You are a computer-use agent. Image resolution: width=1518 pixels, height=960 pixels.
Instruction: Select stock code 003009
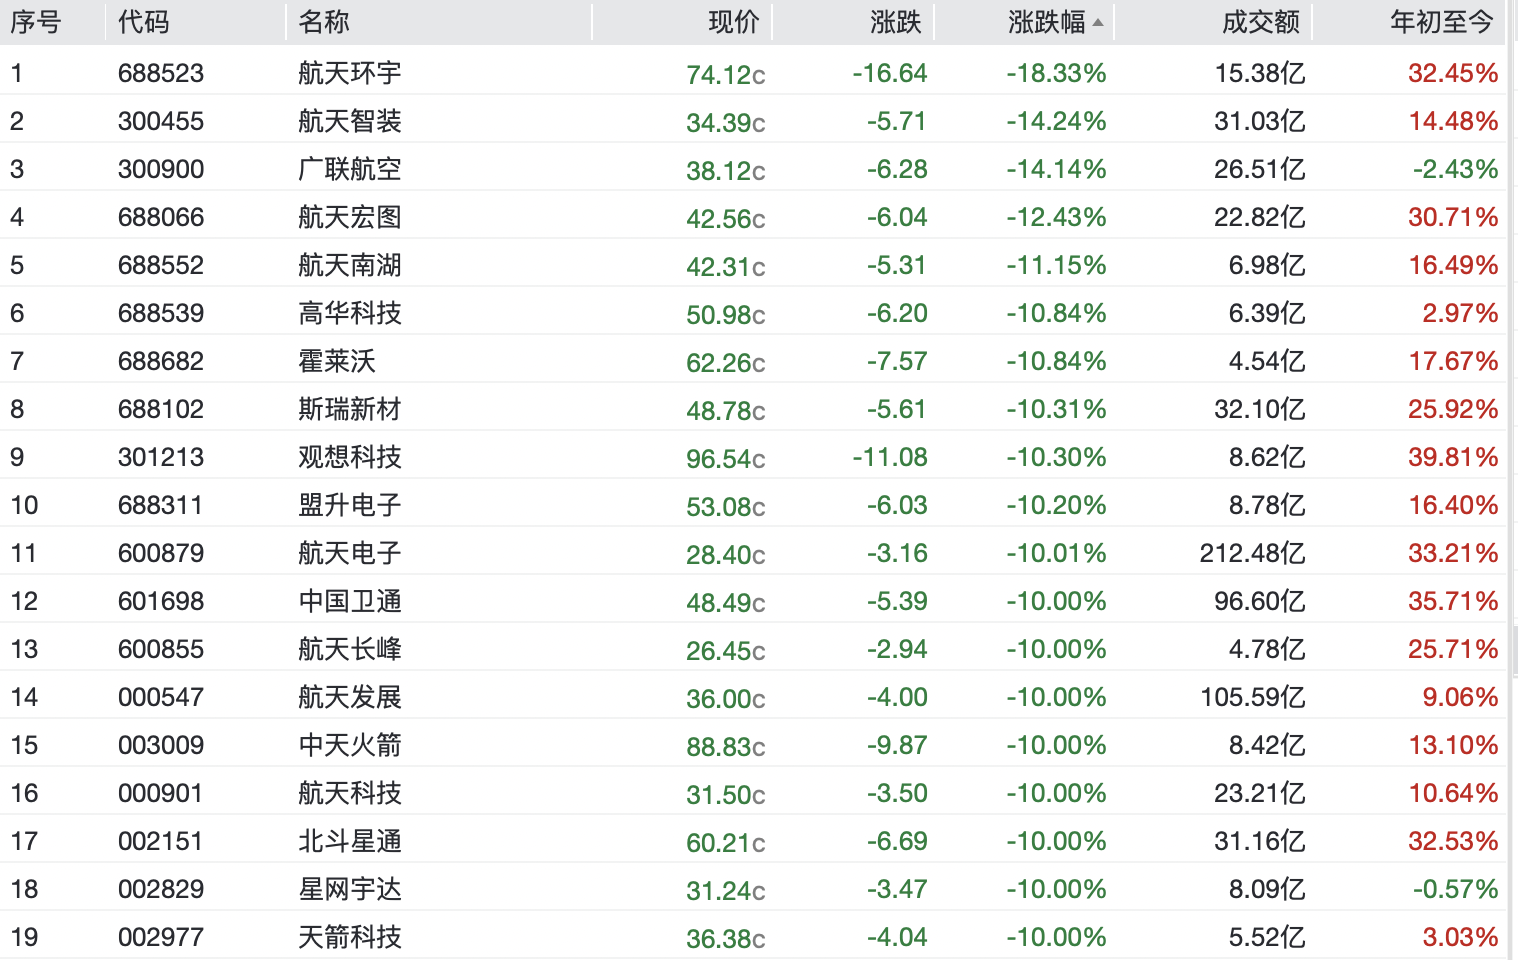tap(161, 745)
